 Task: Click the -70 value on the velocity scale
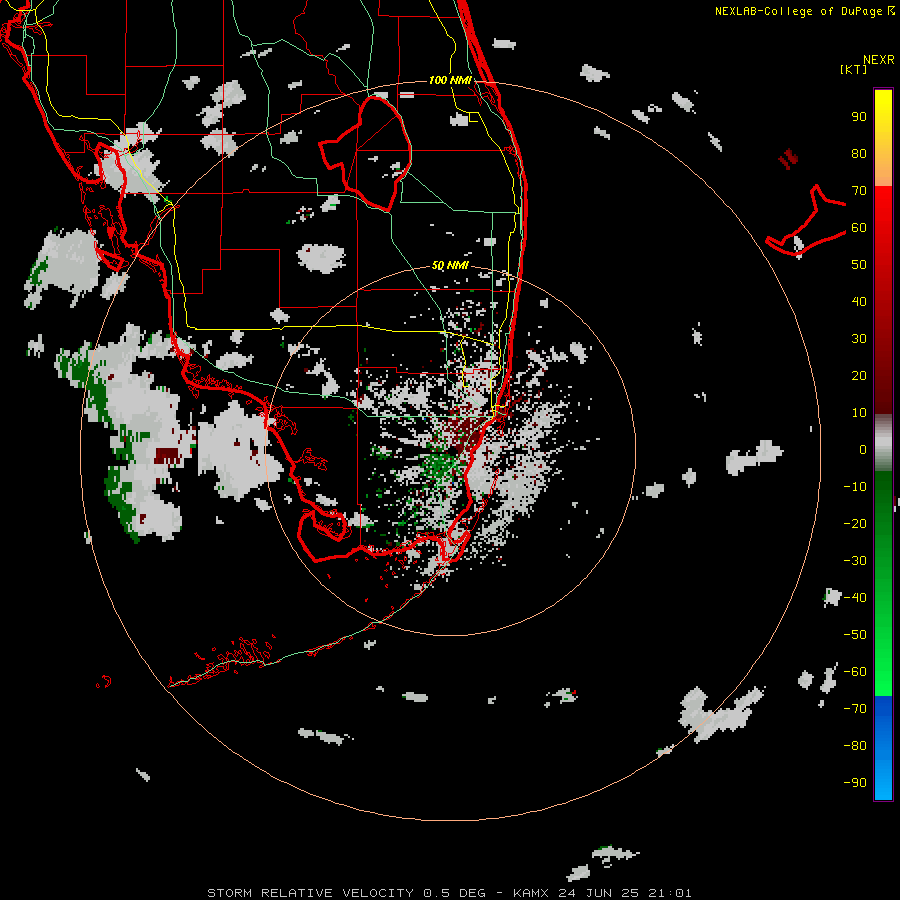pos(855,709)
